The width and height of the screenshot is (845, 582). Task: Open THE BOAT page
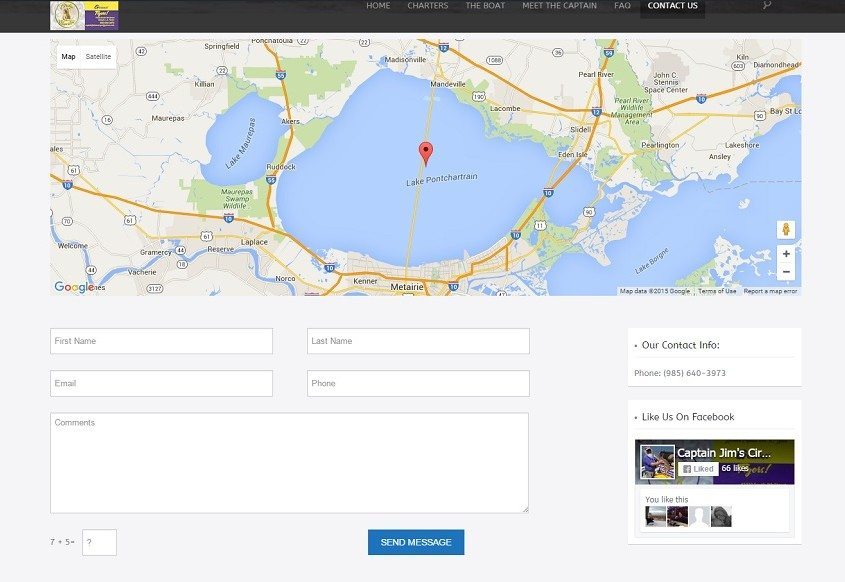[486, 6]
